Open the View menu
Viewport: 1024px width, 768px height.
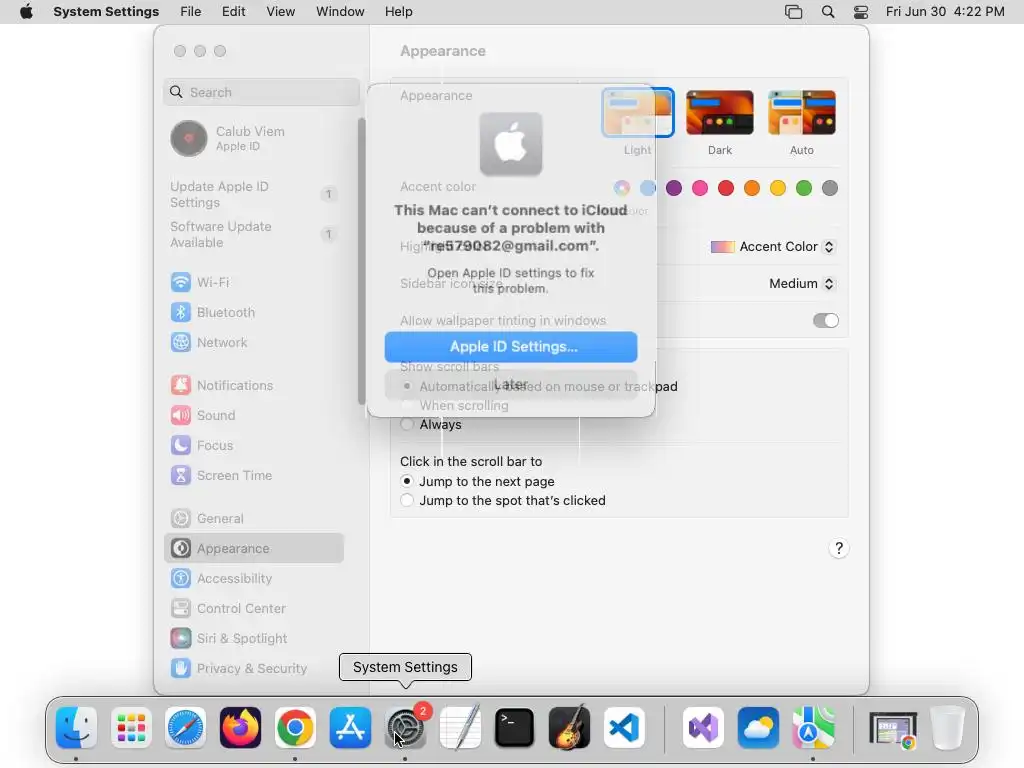[x=280, y=12]
